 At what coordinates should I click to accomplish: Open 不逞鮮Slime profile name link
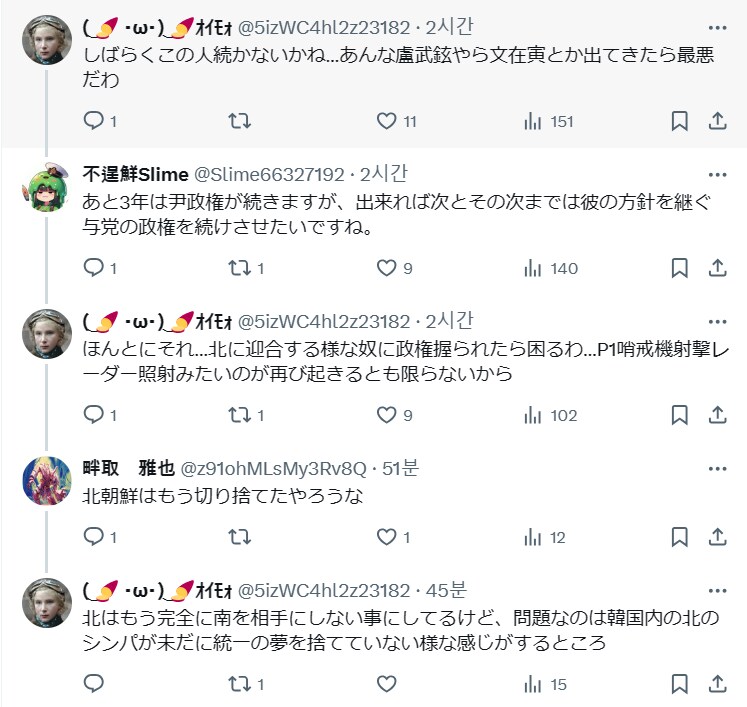(134, 174)
